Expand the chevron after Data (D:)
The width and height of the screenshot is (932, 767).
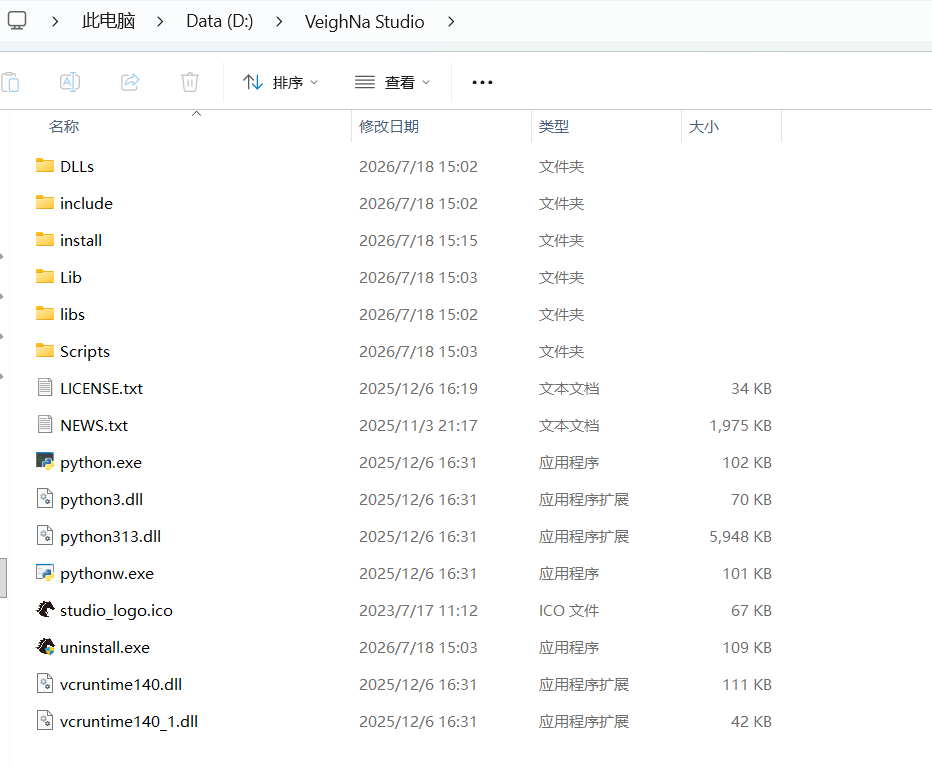(279, 21)
